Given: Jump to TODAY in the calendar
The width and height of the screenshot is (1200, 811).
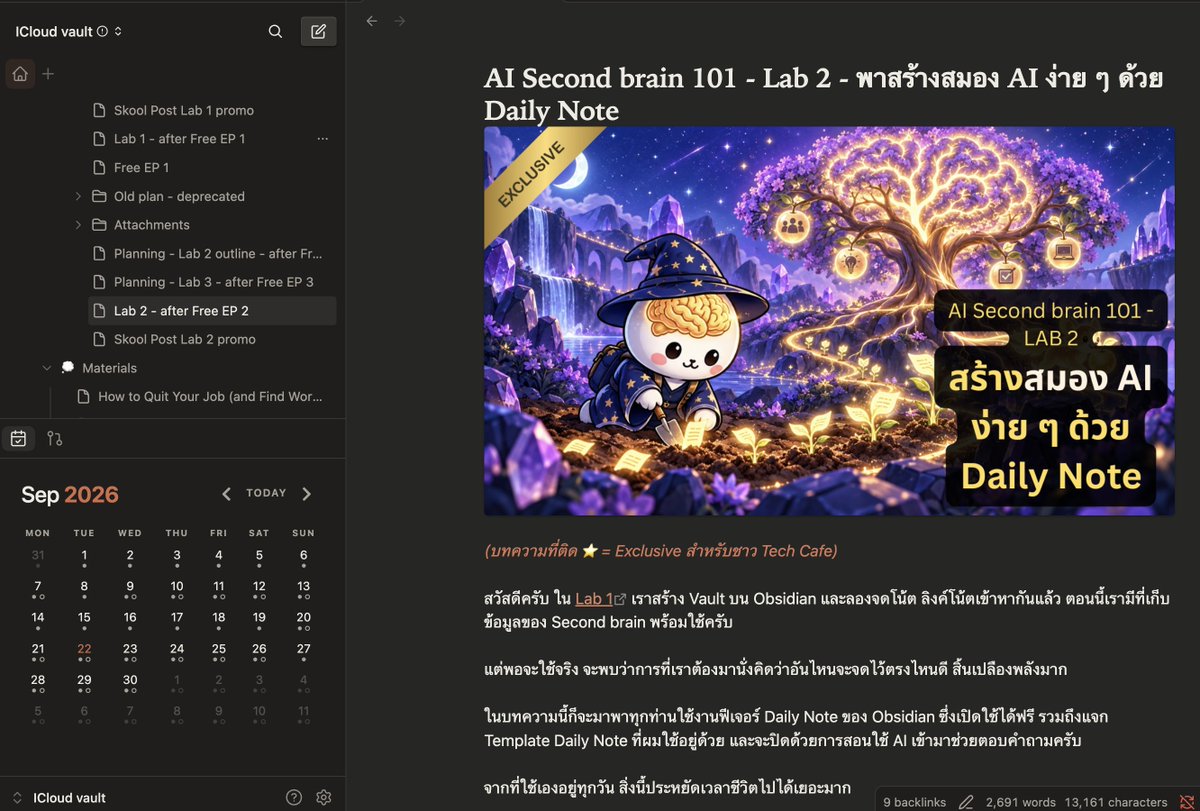Looking at the screenshot, I should (266, 493).
